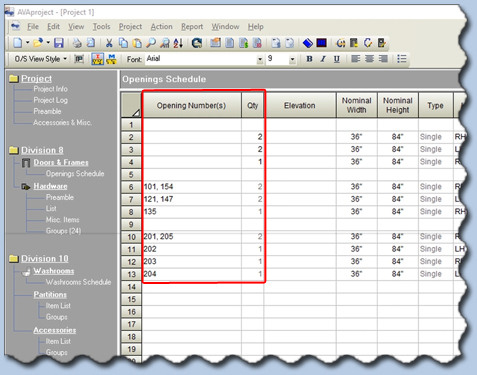Click the Nominal Width column header
The width and height of the screenshot is (477, 375).
tap(357, 105)
